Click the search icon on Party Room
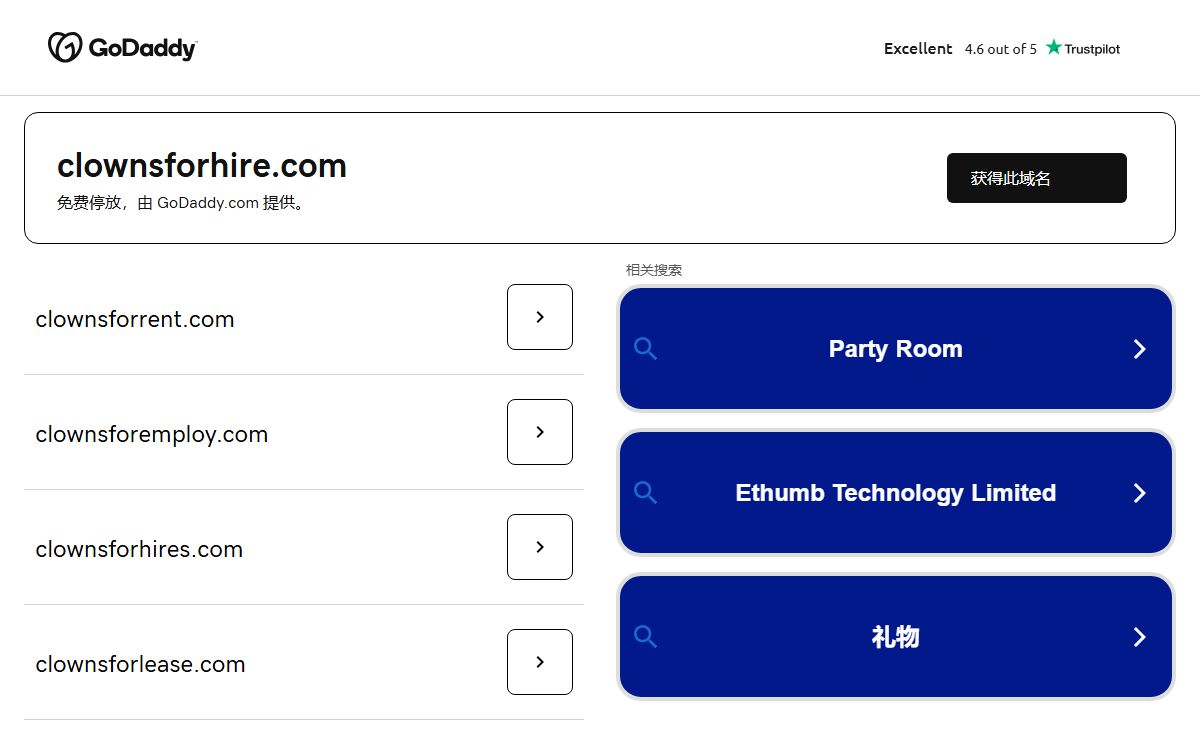Image resolution: width=1200 pixels, height=740 pixels. (x=646, y=349)
